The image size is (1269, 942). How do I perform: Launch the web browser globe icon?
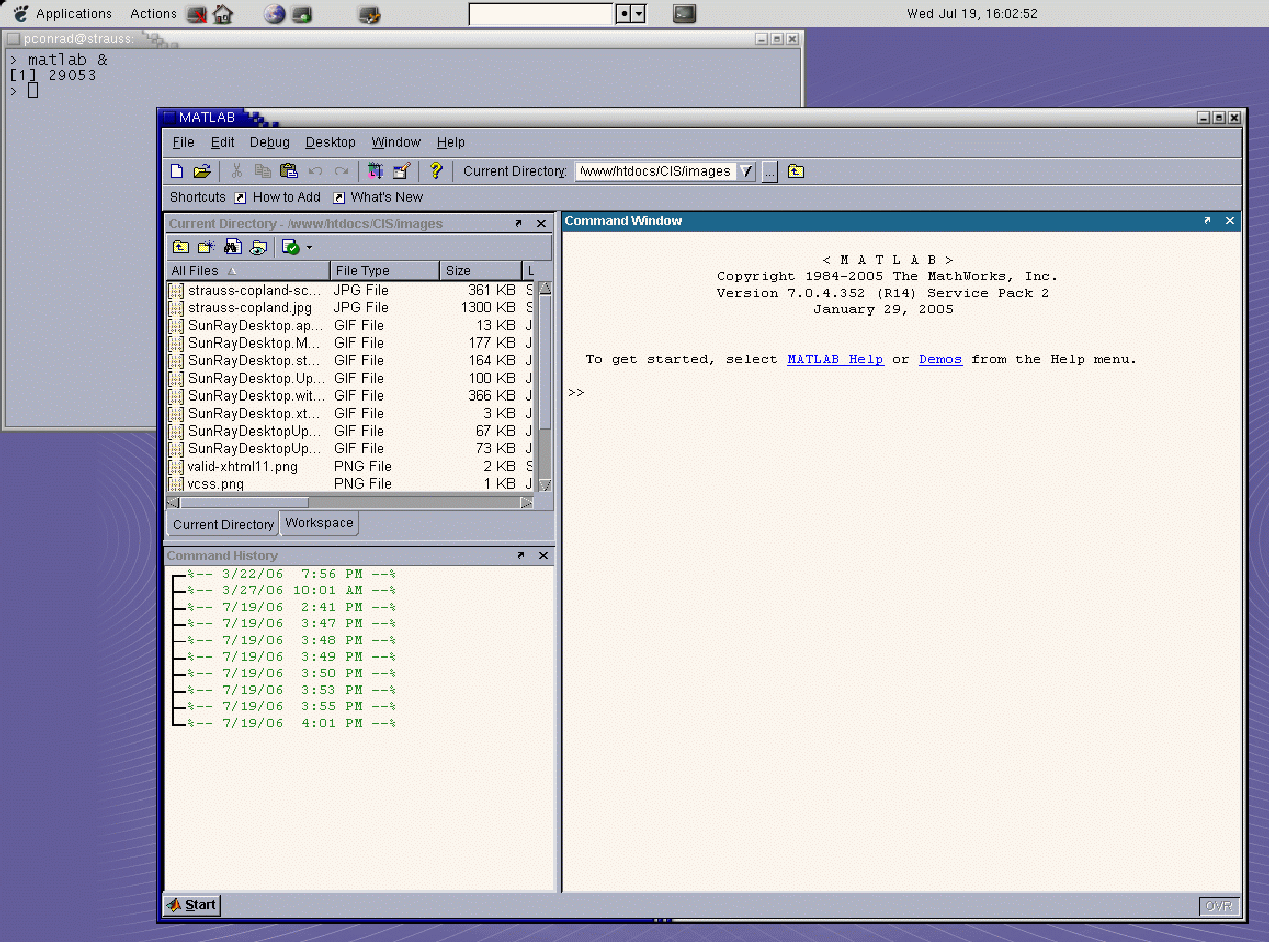click(x=274, y=14)
